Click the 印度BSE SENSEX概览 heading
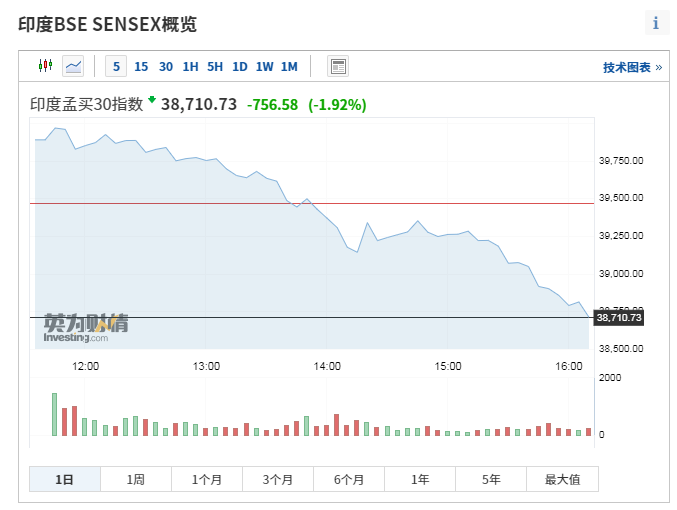The width and height of the screenshot is (677, 510). click(107, 25)
